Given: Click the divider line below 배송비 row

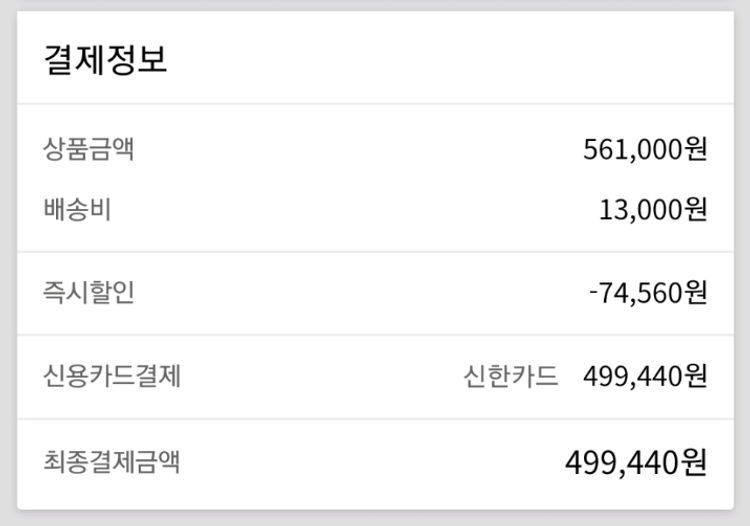Looking at the screenshot, I should point(375,252).
